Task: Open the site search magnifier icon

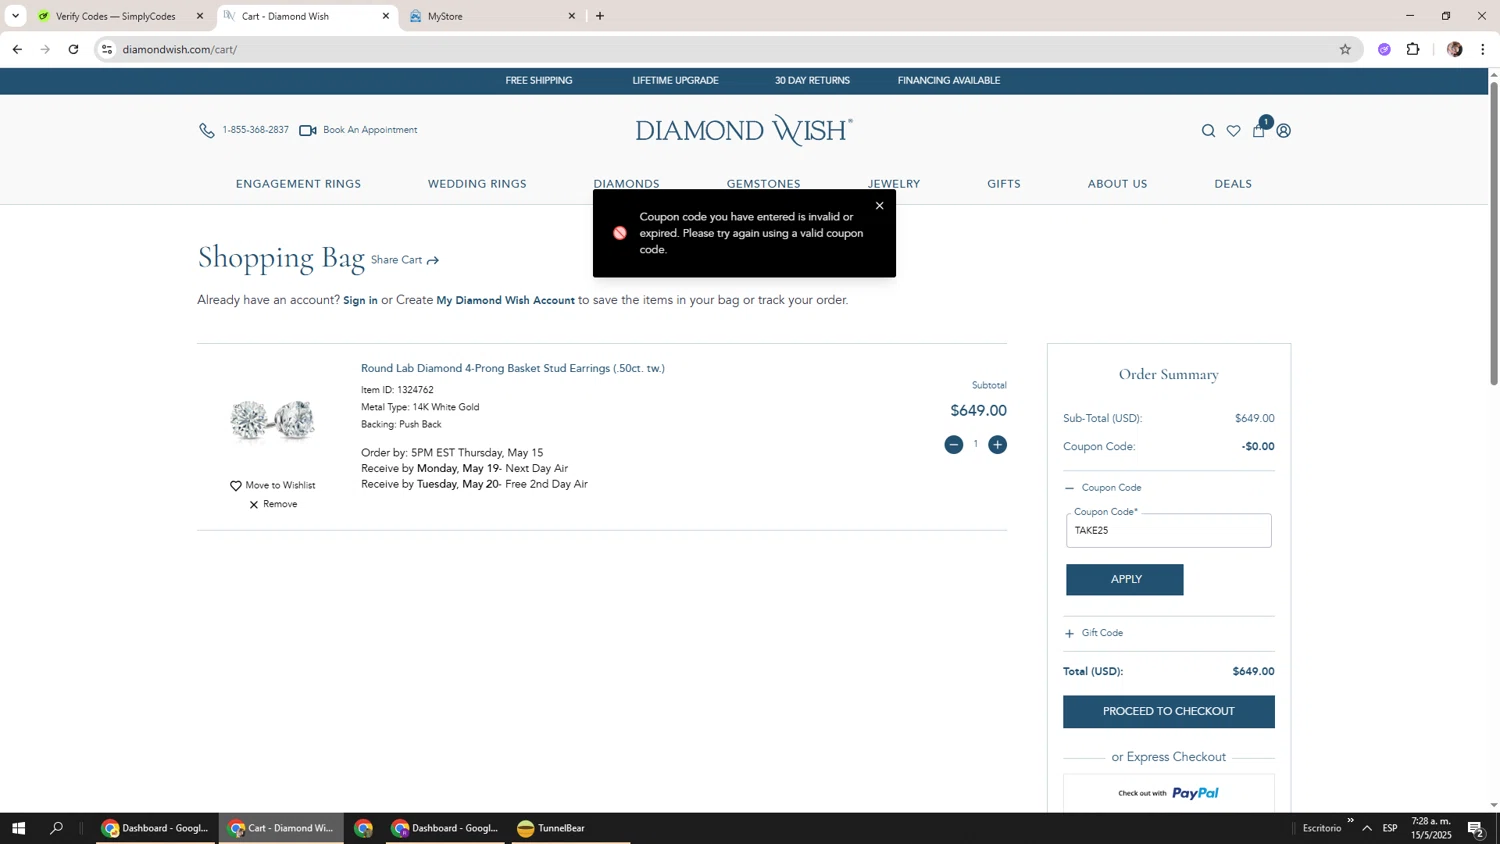Action: [1208, 131]
